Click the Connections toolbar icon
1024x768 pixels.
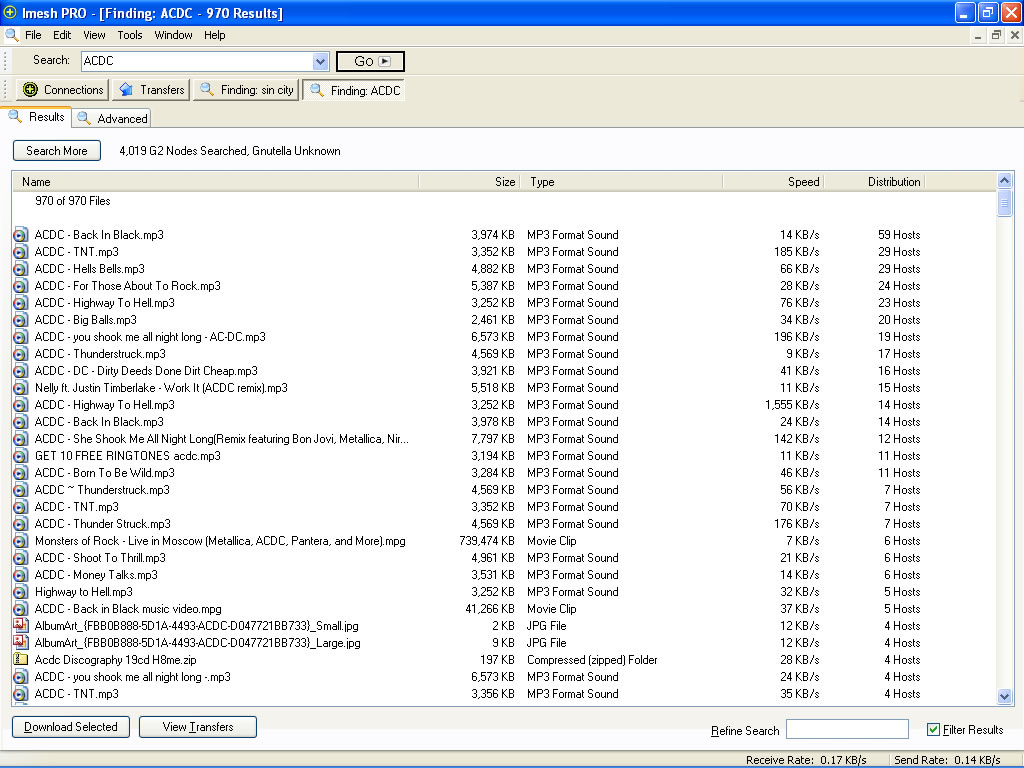coord(30,90)
